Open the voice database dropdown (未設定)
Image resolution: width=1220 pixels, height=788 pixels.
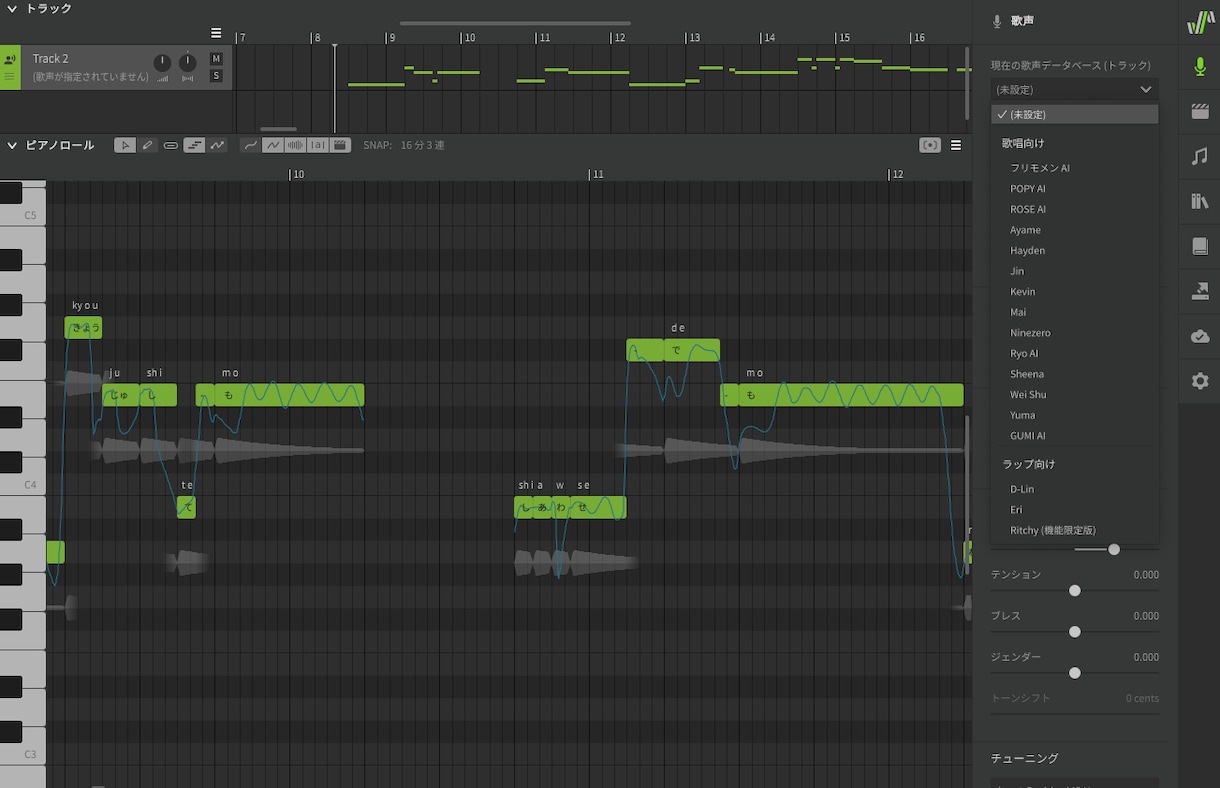click(x=1074, y=89)
